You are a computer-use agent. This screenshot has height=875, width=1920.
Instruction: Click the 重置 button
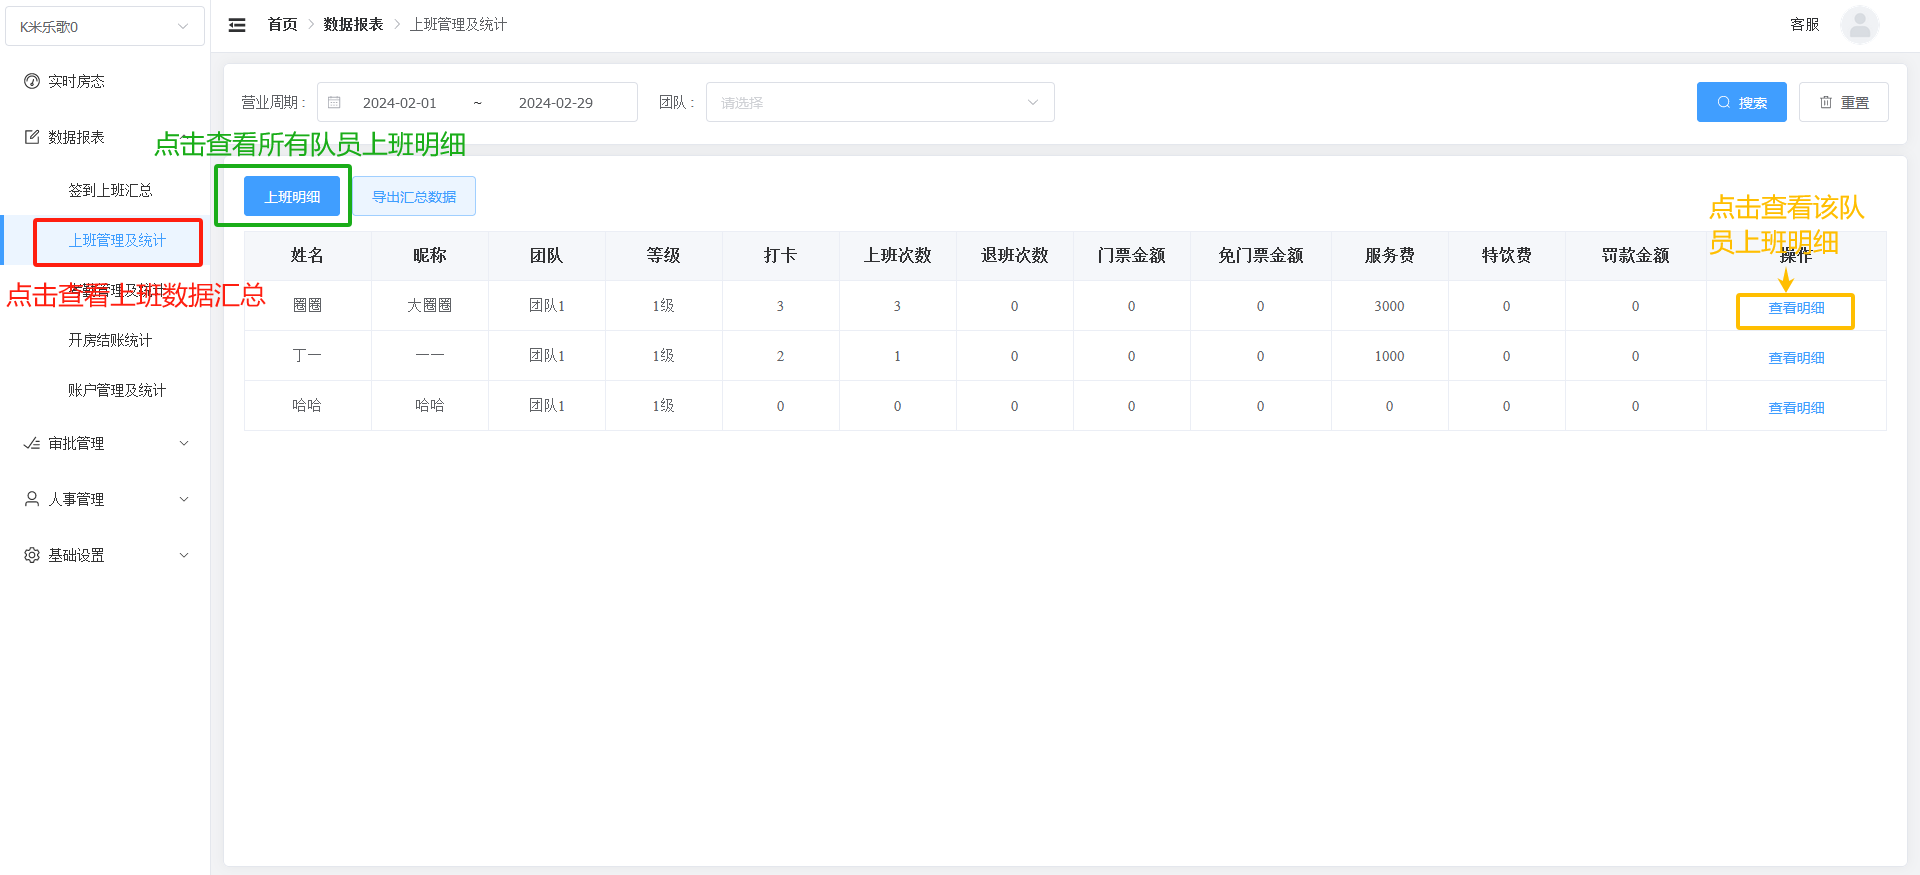pyautogui.click(x=1843, y=102)
